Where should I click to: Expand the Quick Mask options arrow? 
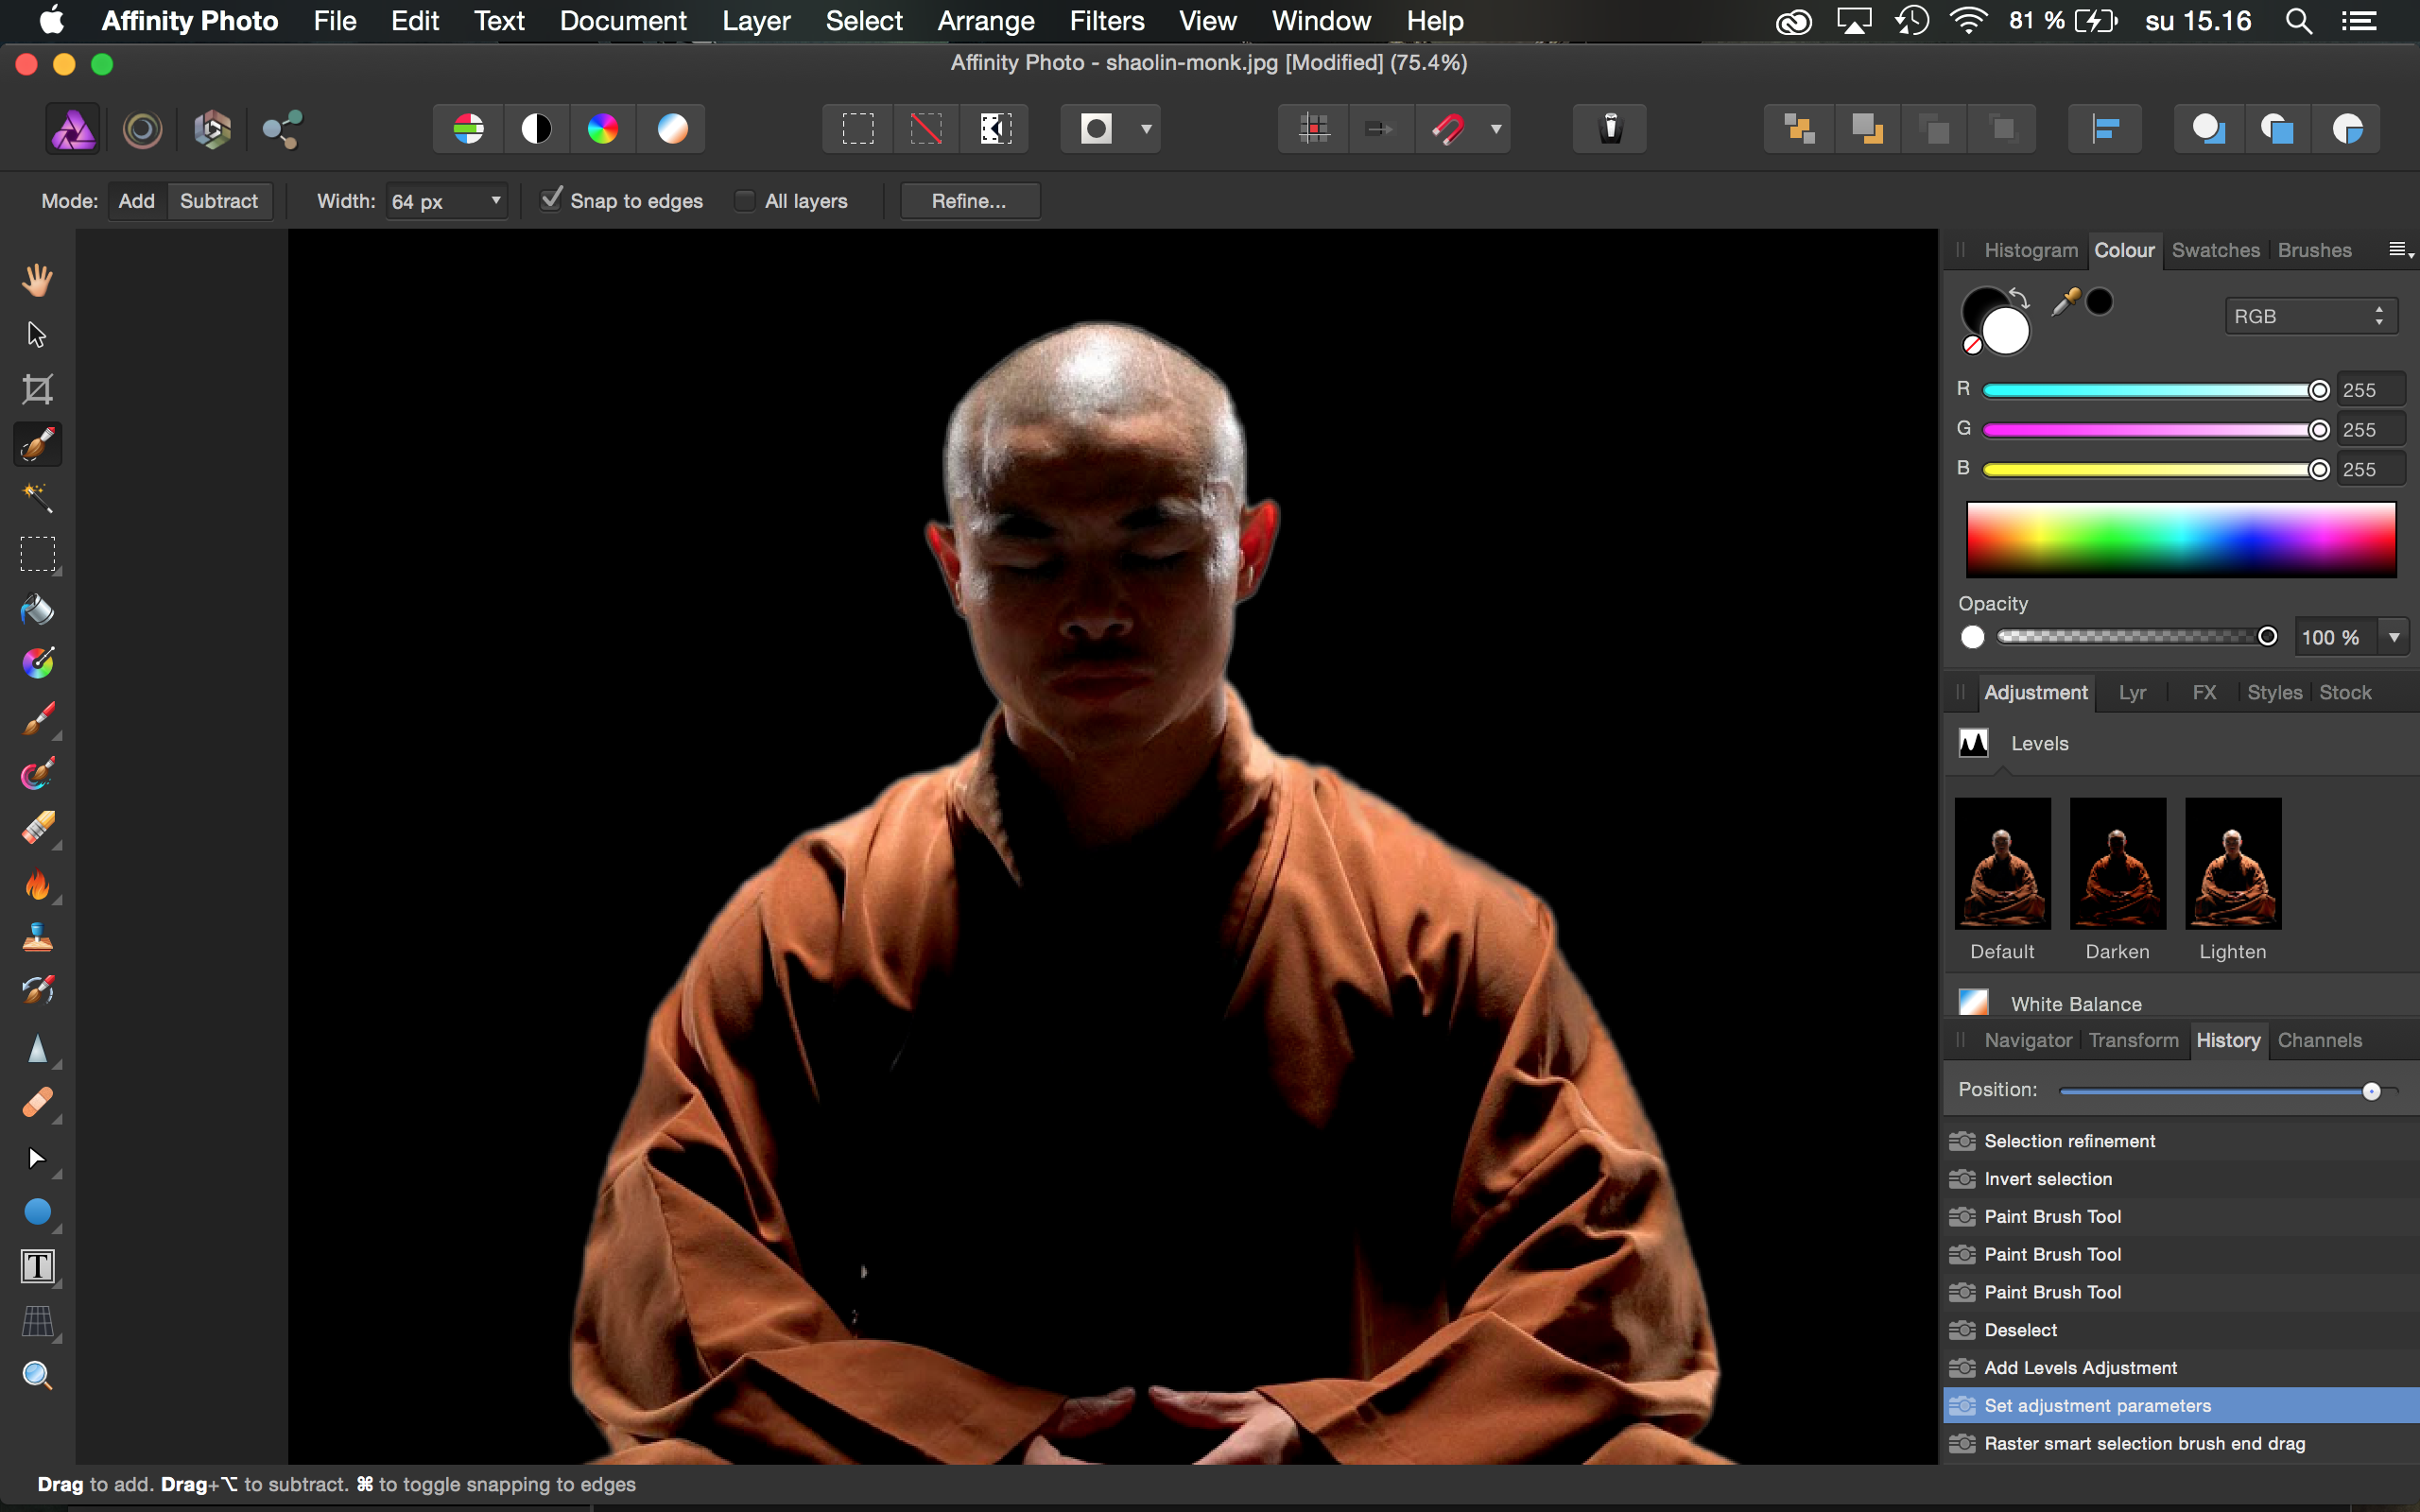coord(1147,128)
